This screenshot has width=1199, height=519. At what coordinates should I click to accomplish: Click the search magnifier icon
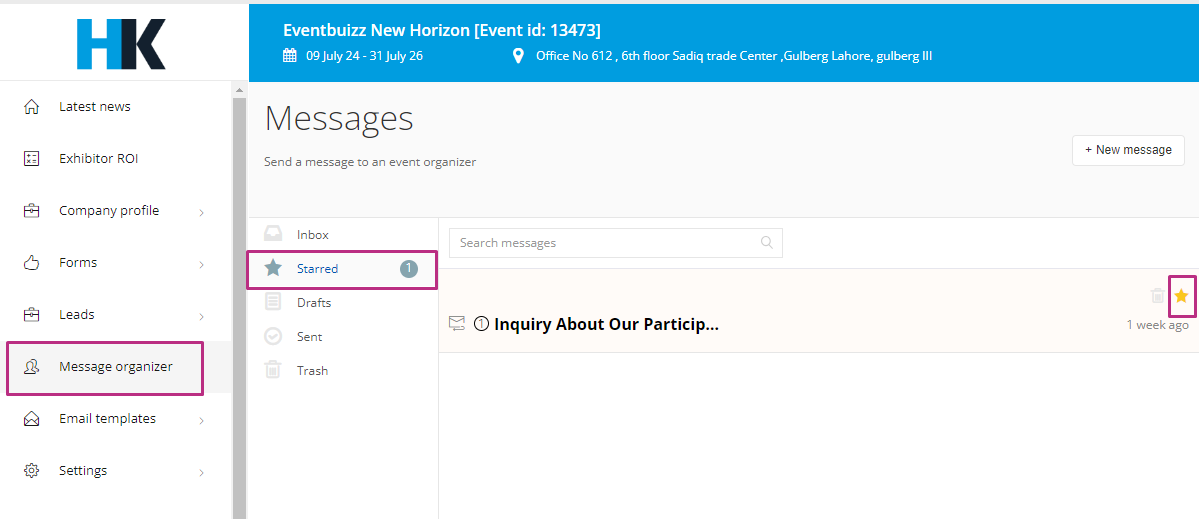click(x=767, y=243)
